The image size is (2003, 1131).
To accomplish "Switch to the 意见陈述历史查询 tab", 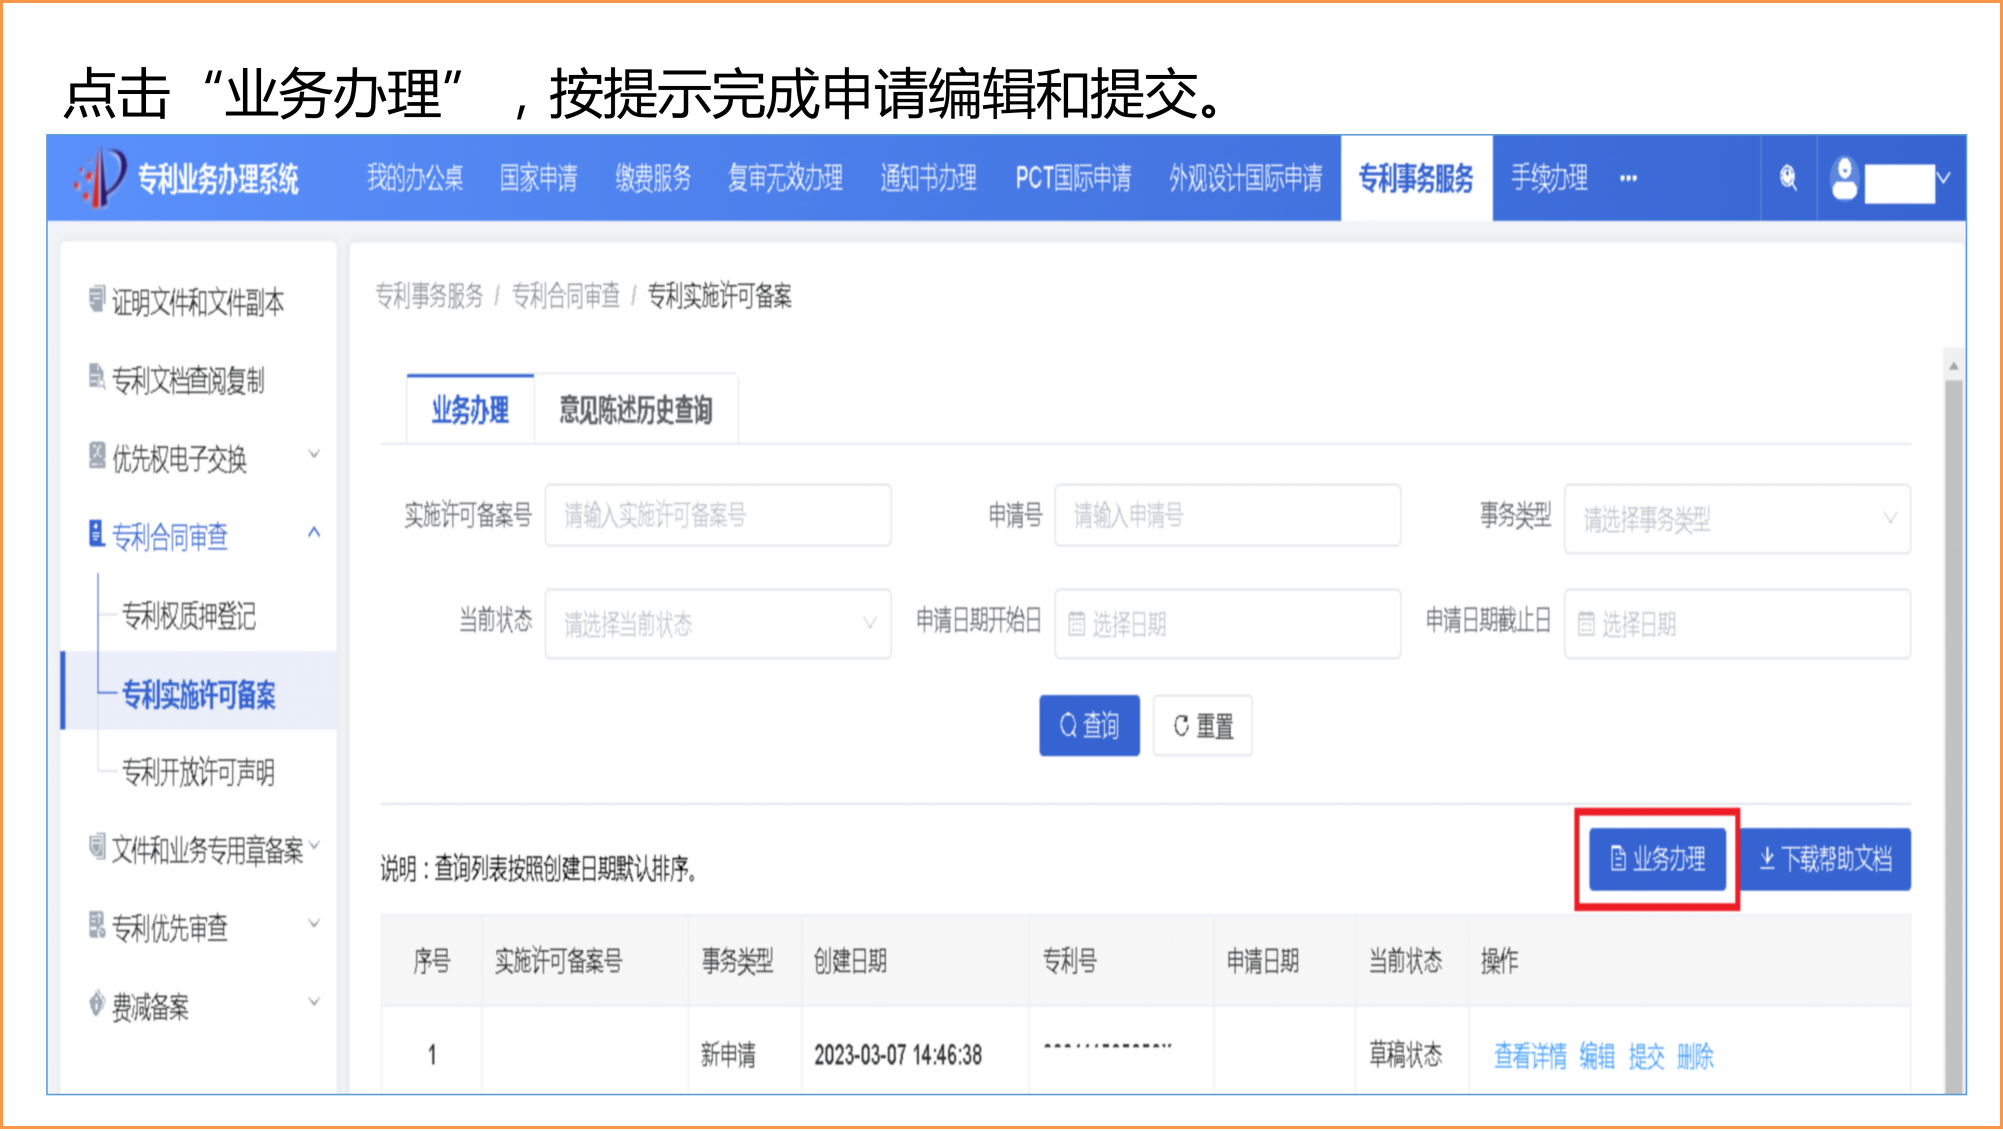I will [636, 409].
